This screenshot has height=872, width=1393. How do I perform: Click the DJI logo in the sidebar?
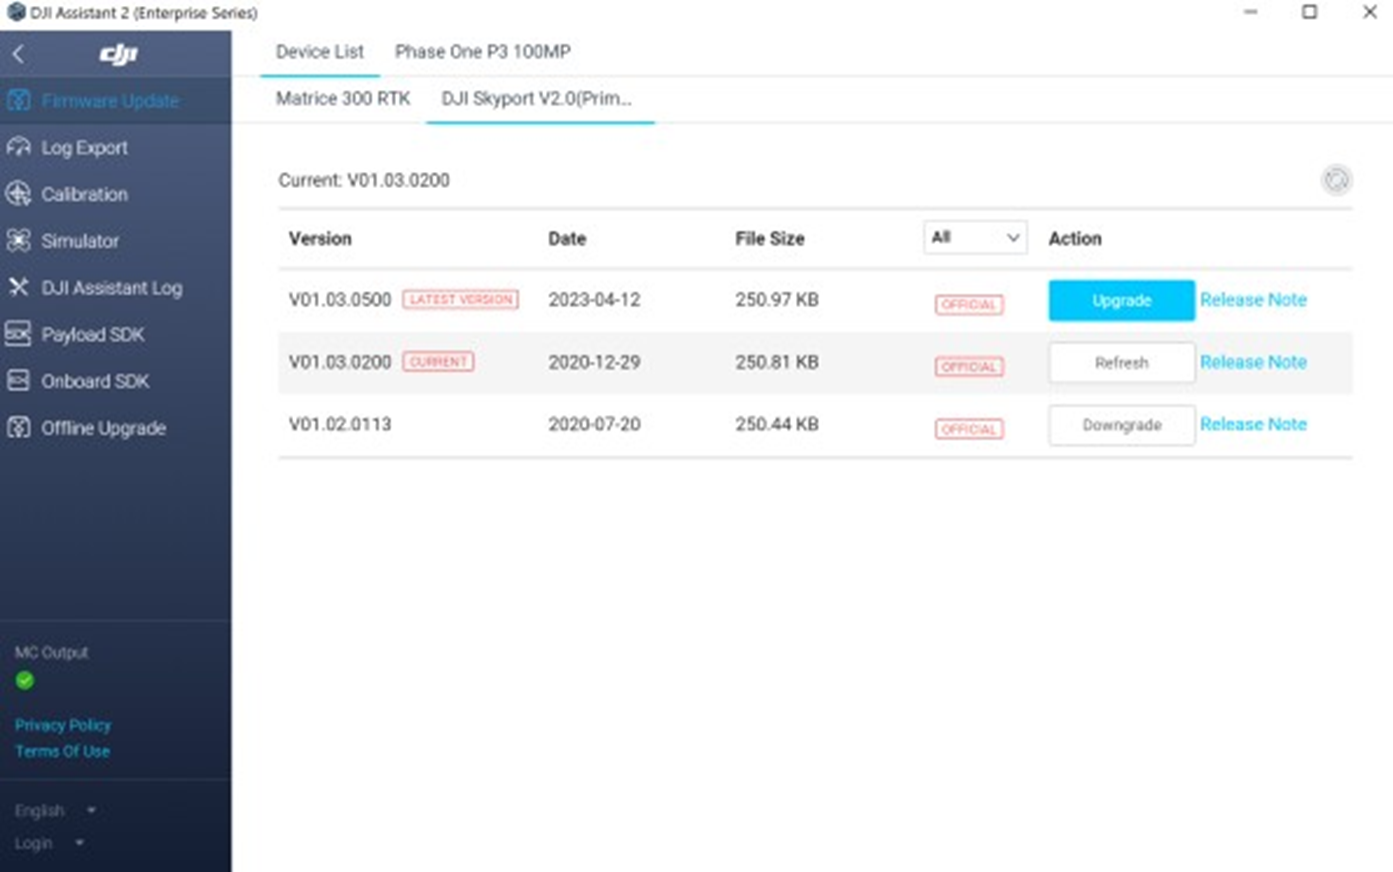click(x=118, y=55)
